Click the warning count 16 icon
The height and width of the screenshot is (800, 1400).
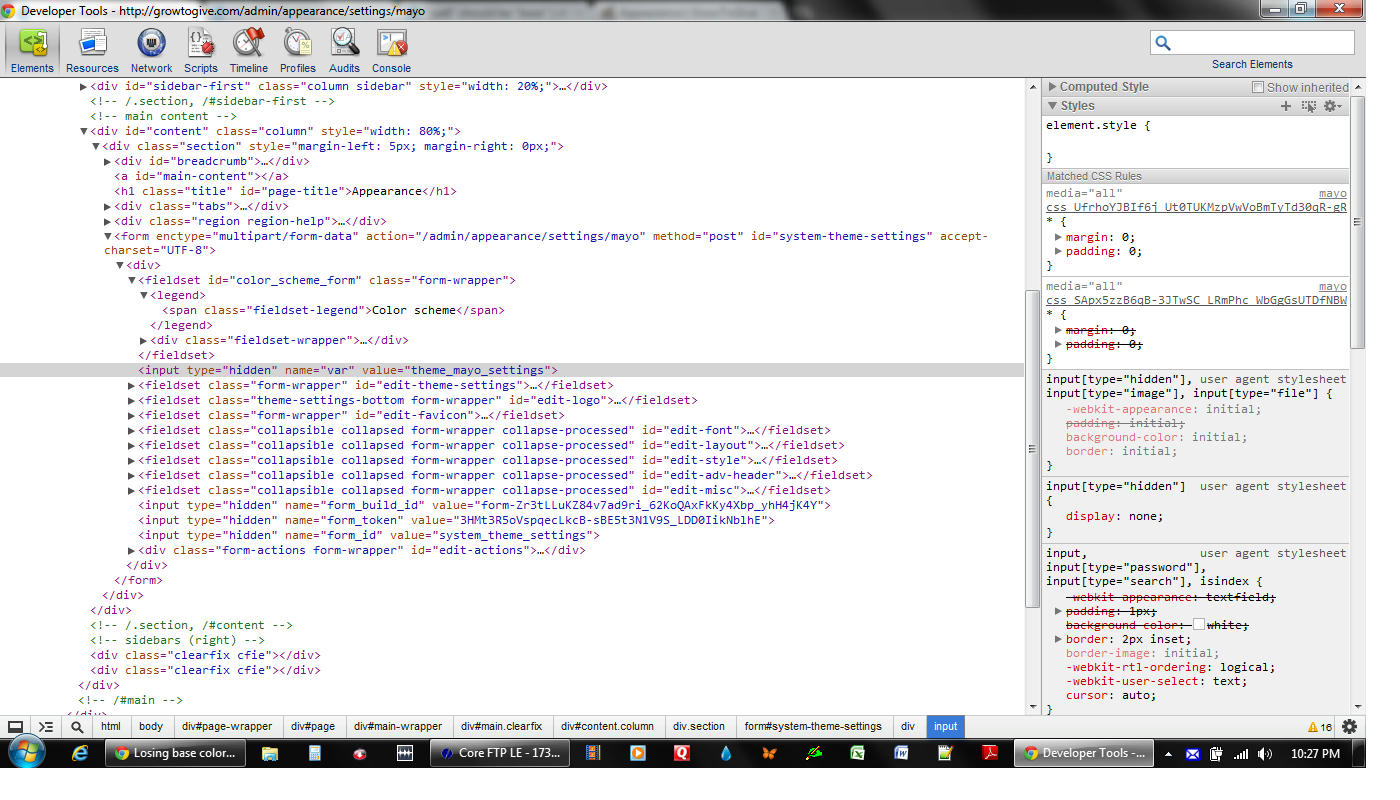[1320, 727]
